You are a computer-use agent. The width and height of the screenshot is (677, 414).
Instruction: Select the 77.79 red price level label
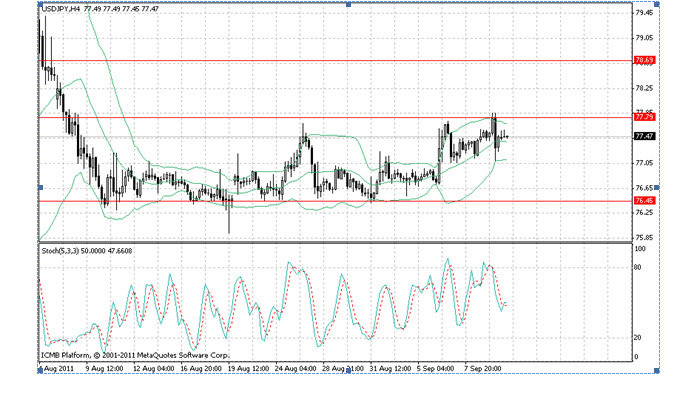[644, 117]
